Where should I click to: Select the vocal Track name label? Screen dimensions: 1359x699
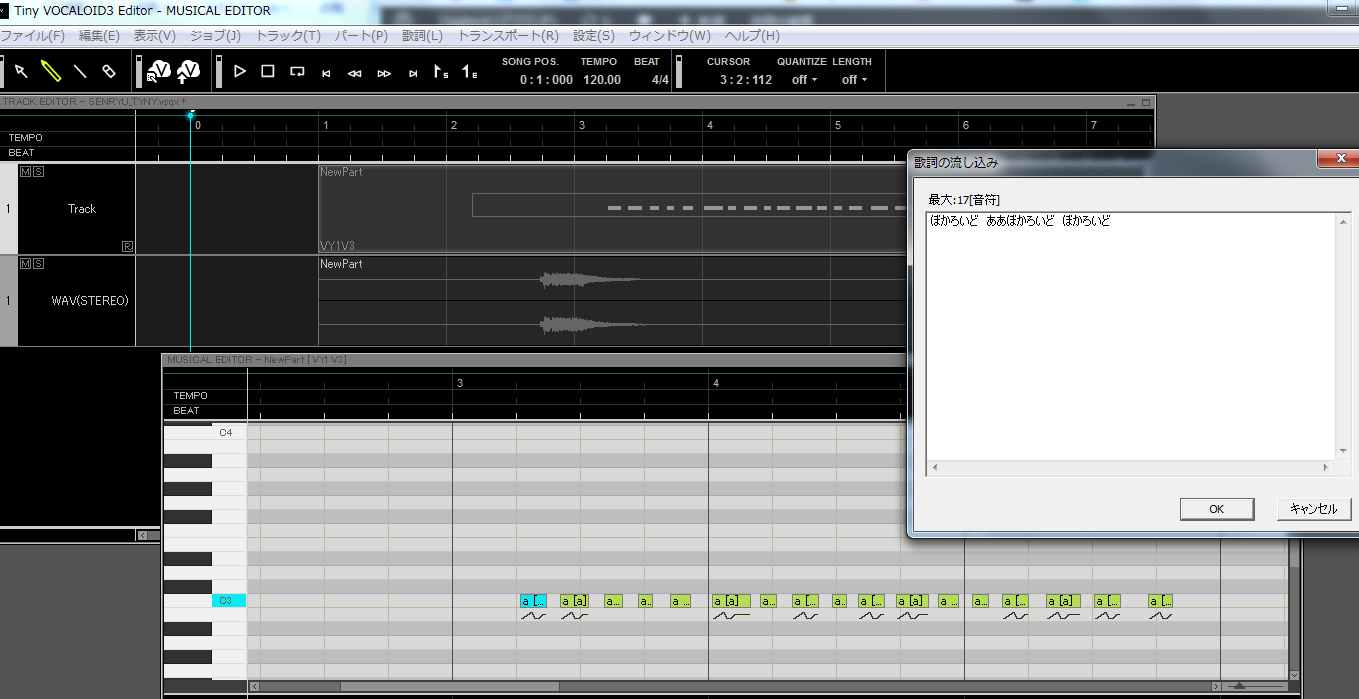tap(82, 209)
